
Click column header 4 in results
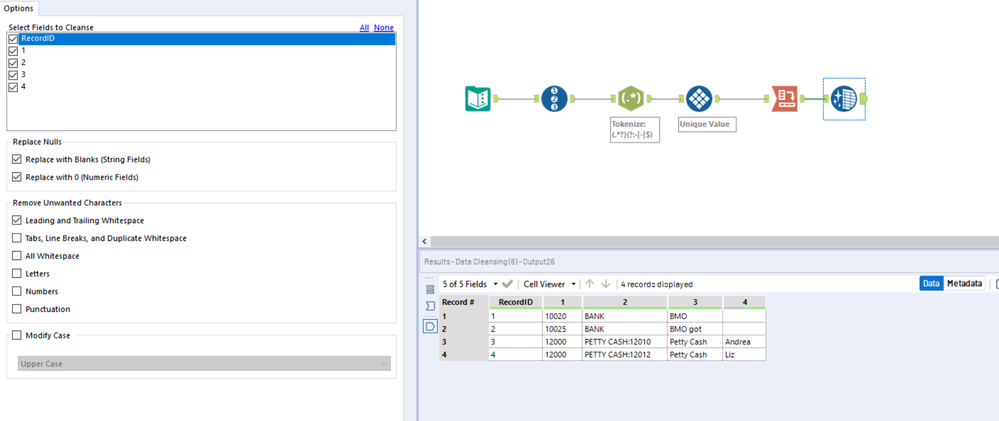coord(744,302)
